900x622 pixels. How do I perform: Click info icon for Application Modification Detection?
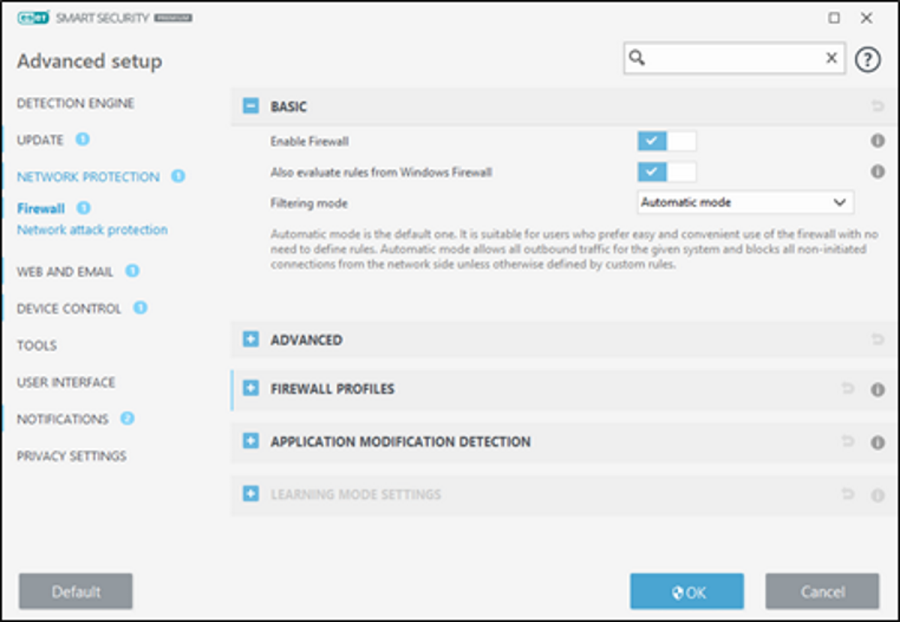tap(877, 442)
